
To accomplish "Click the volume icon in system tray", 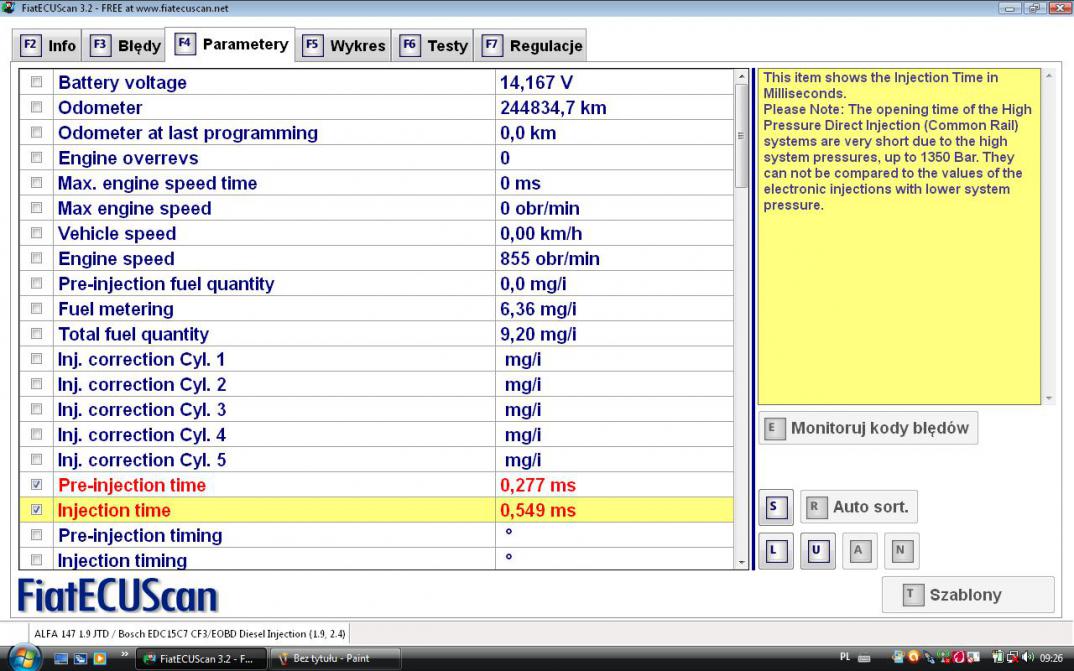I will click(x=1026, y=659).
